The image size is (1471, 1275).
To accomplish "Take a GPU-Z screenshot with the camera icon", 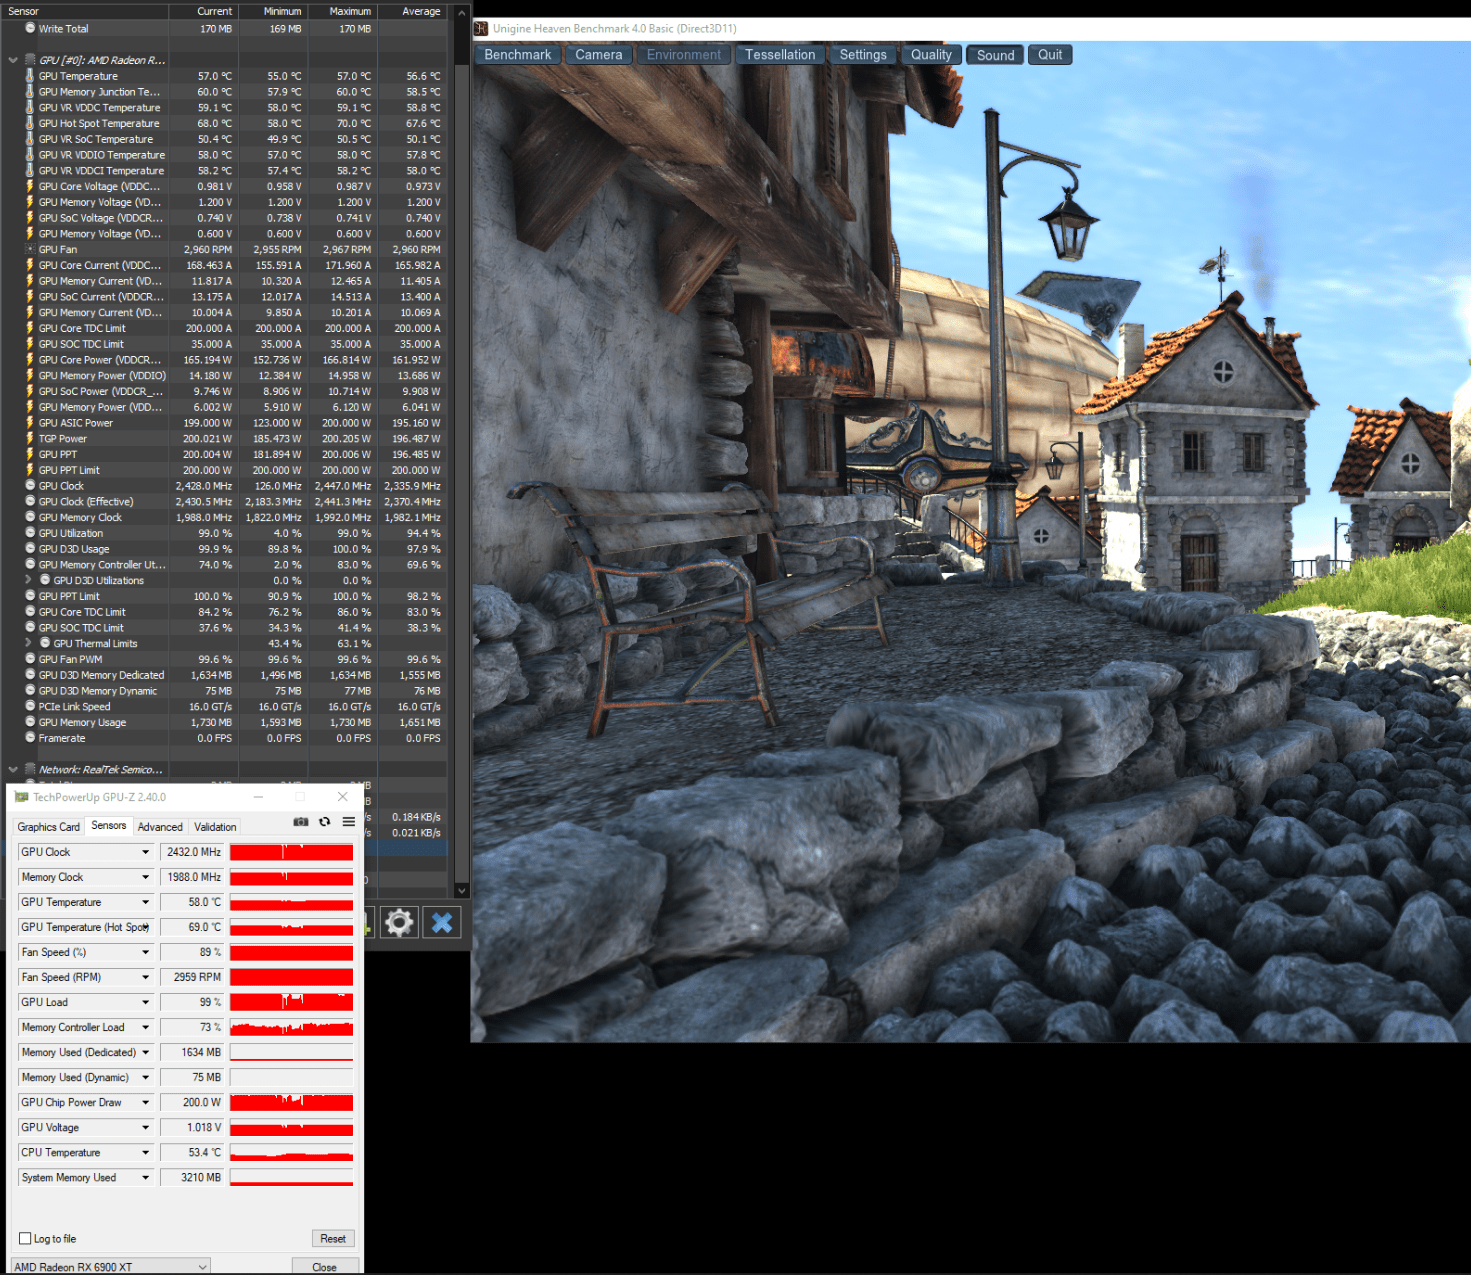I will click(301, 822).
